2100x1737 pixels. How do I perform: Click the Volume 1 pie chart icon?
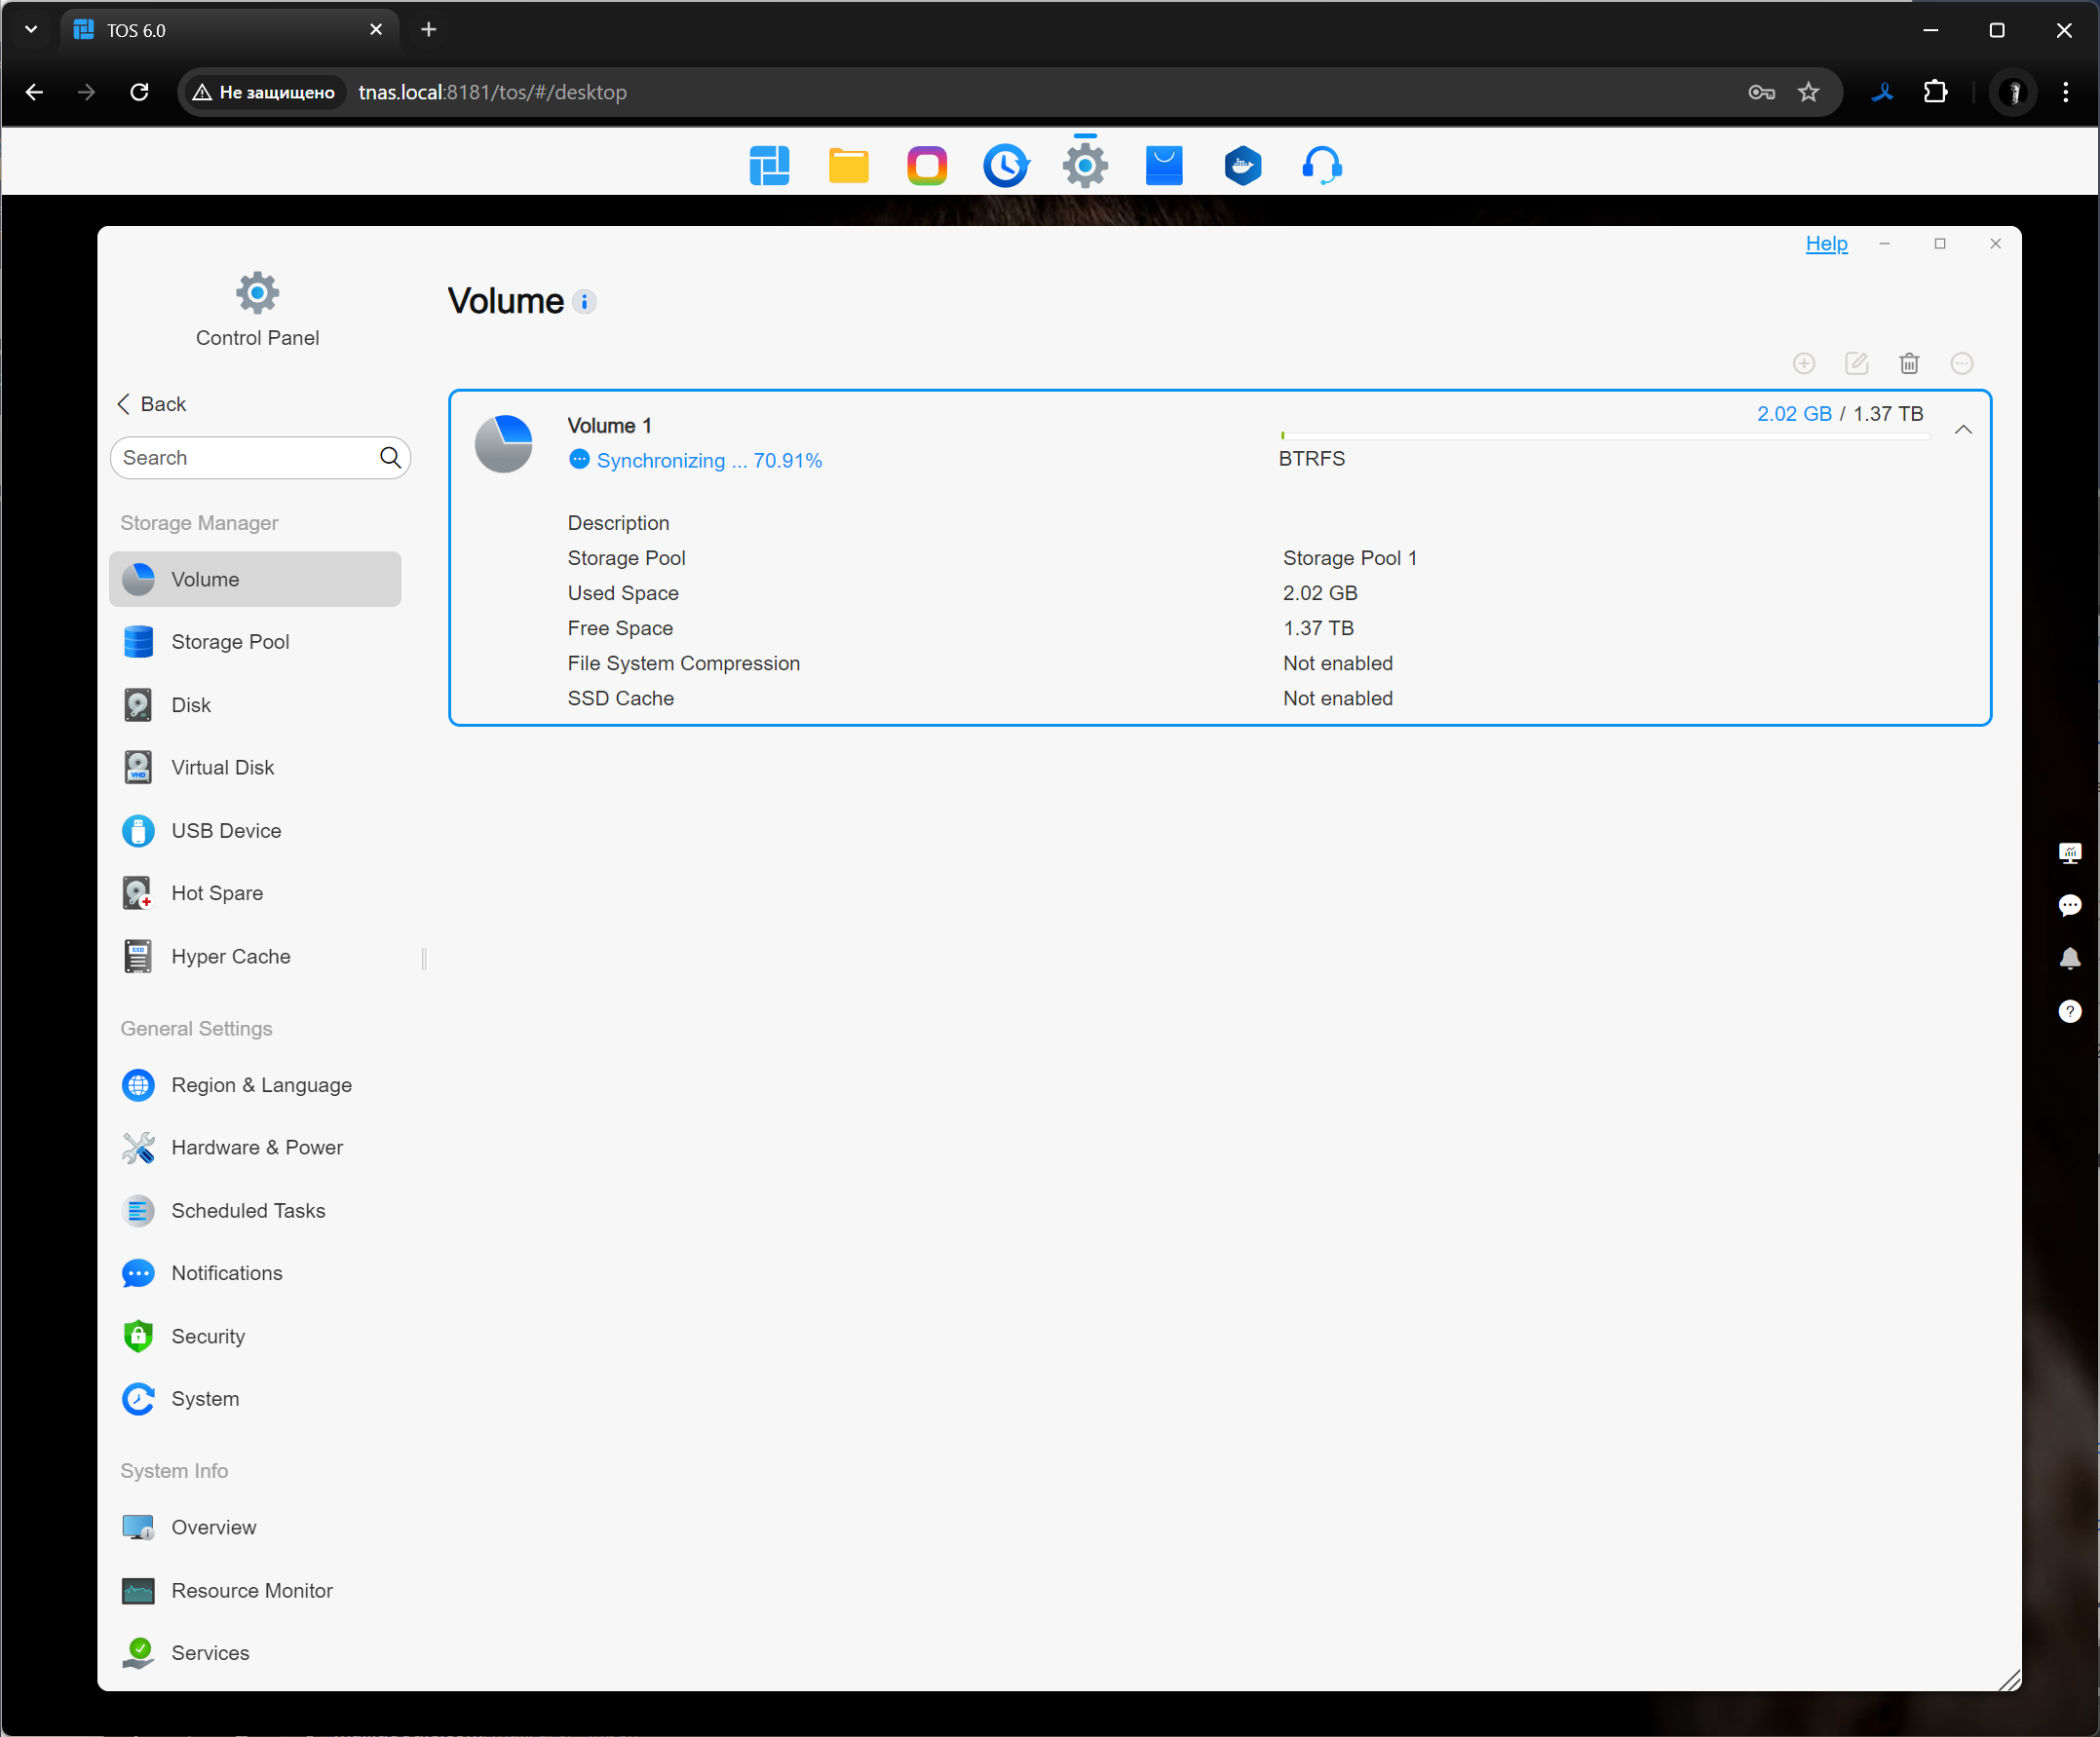click(503, 444)
